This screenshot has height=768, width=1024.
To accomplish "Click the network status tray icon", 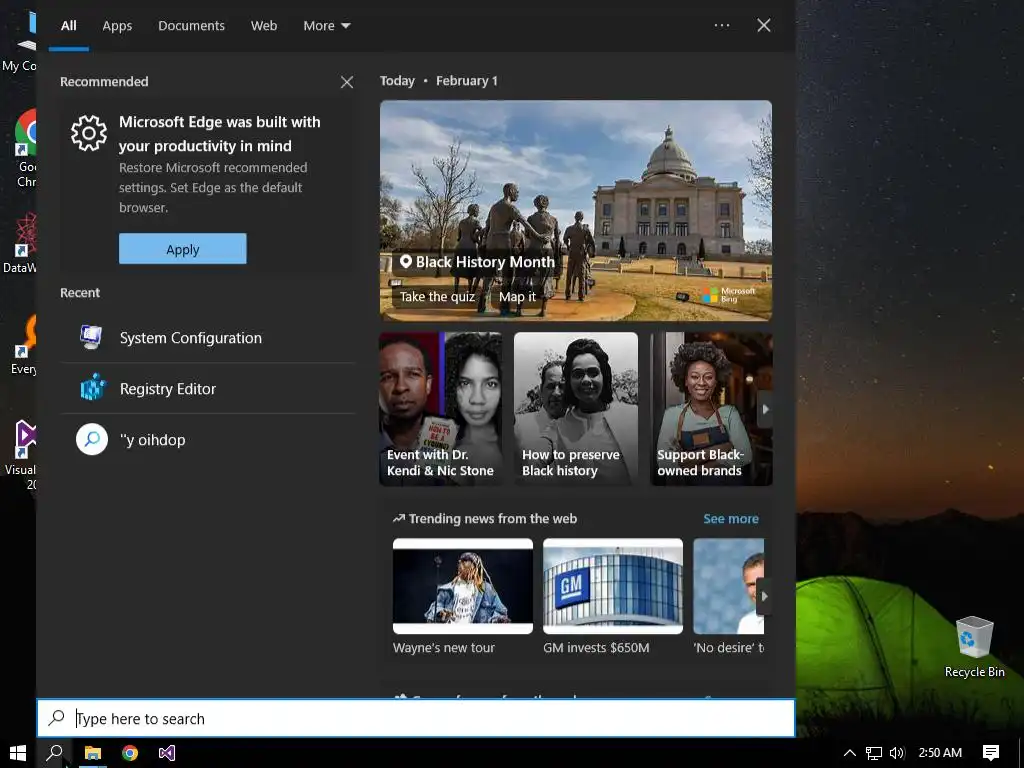I will tap(874, 753).
